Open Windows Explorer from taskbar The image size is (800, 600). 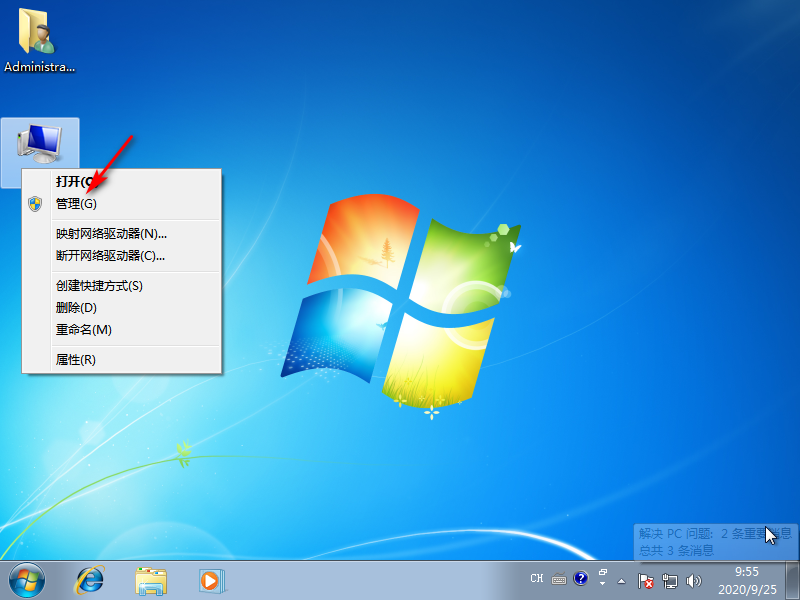151,579
